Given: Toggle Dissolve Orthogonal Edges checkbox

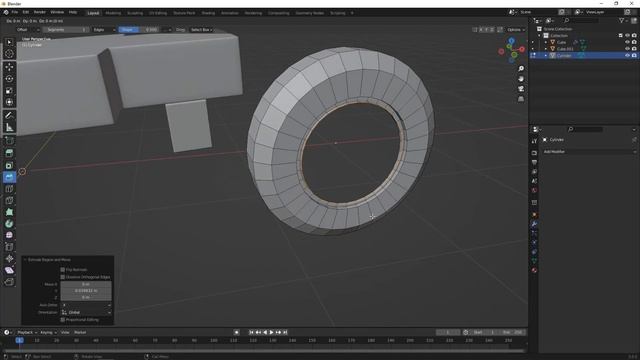Looking at the screenshot, I should click(62, 277).
